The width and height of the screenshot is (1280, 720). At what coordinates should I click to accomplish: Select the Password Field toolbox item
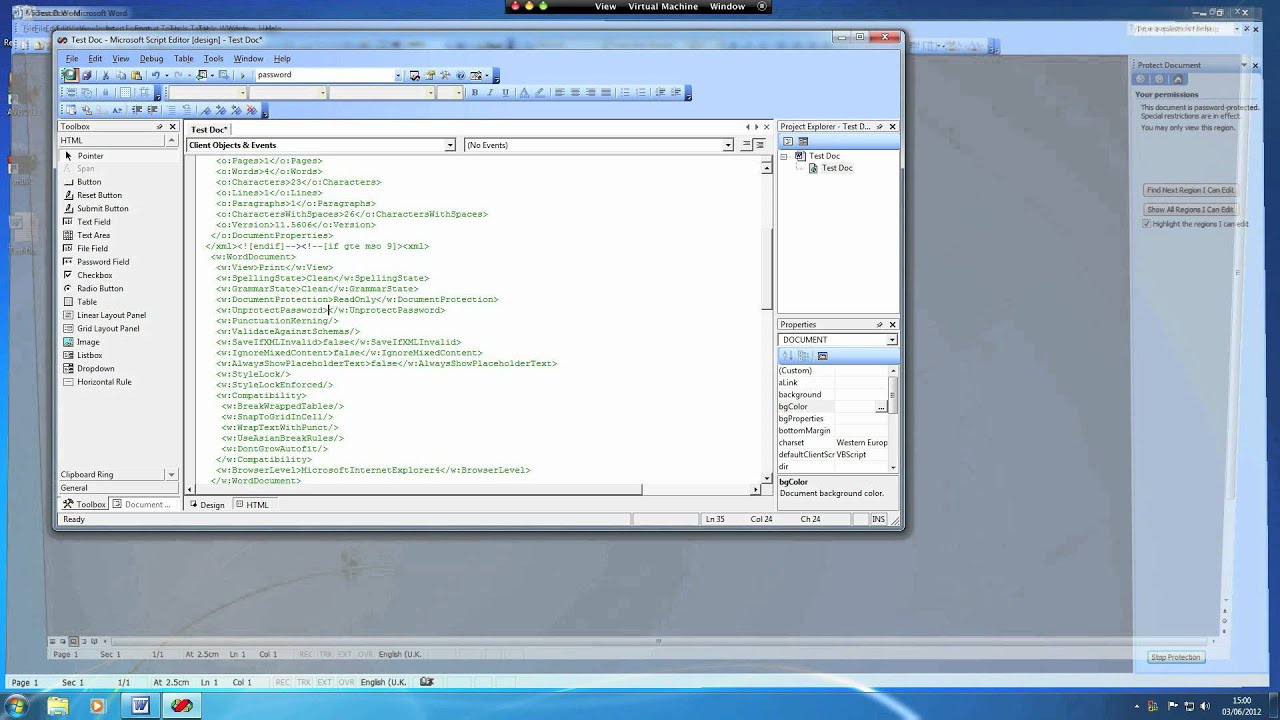point(103,262)
